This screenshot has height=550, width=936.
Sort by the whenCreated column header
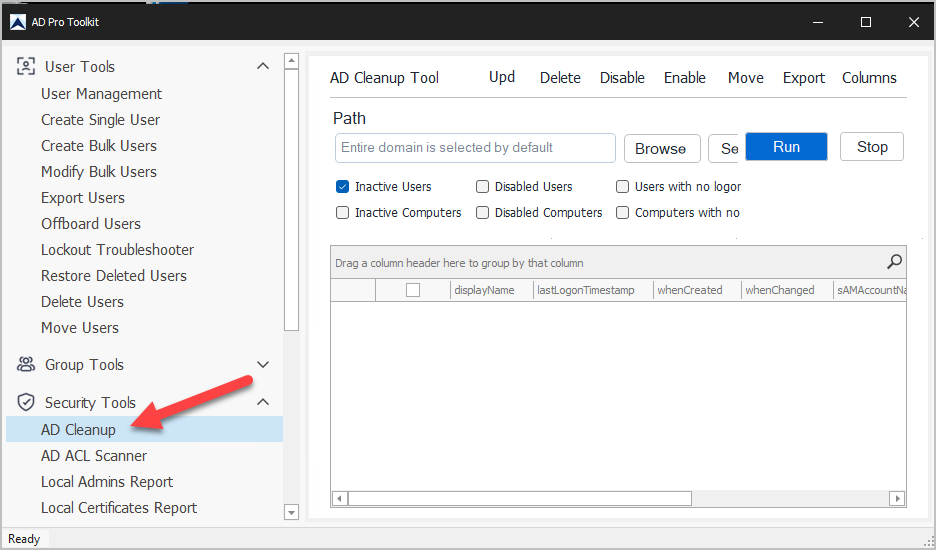click(697, 290)
